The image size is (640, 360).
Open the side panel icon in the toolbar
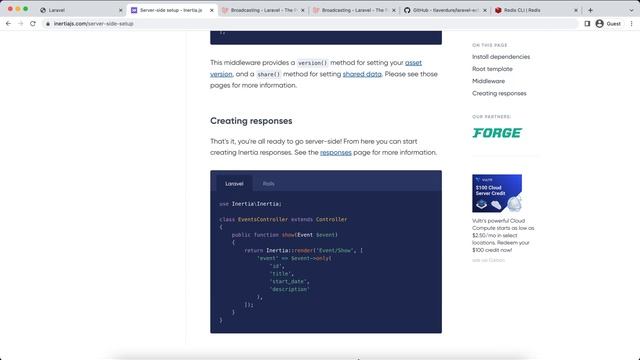[x=587, y=24]
